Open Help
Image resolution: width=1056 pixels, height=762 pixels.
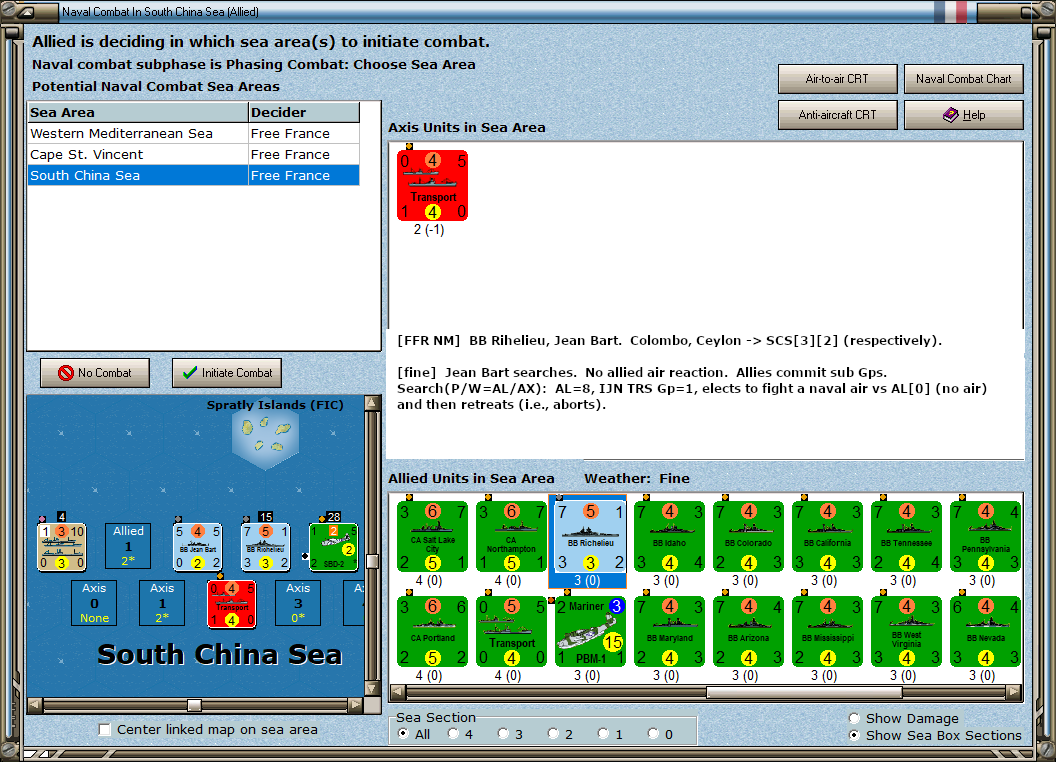tap(964, 115)
